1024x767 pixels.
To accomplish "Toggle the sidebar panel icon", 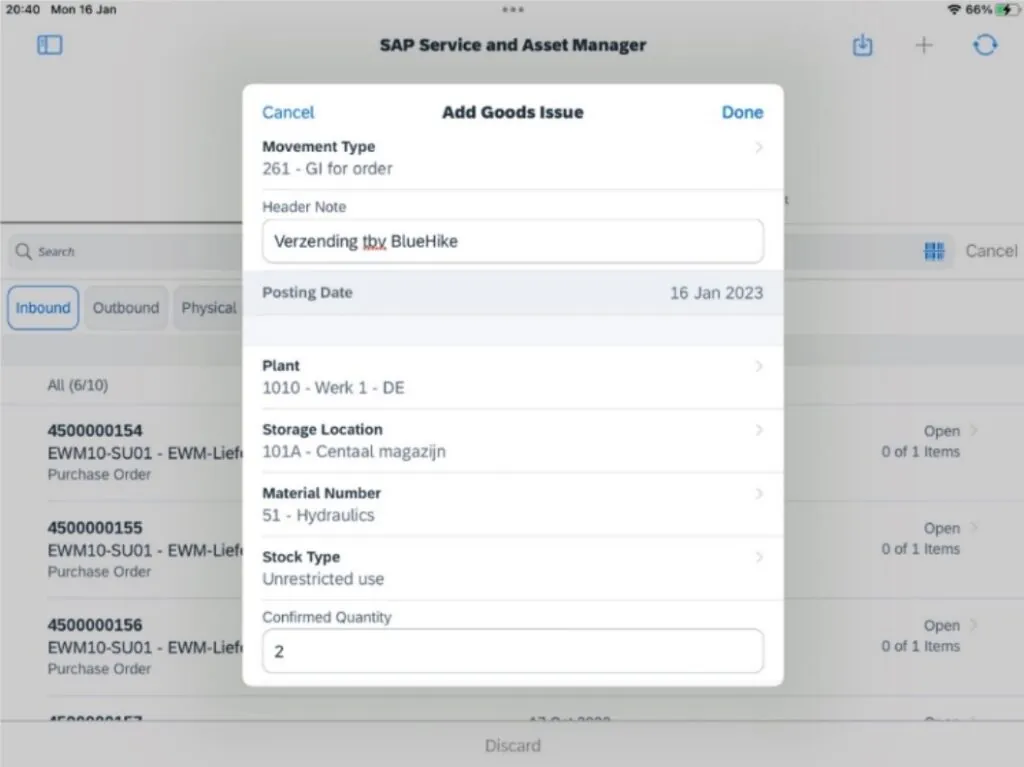I will tap(50, 45).
